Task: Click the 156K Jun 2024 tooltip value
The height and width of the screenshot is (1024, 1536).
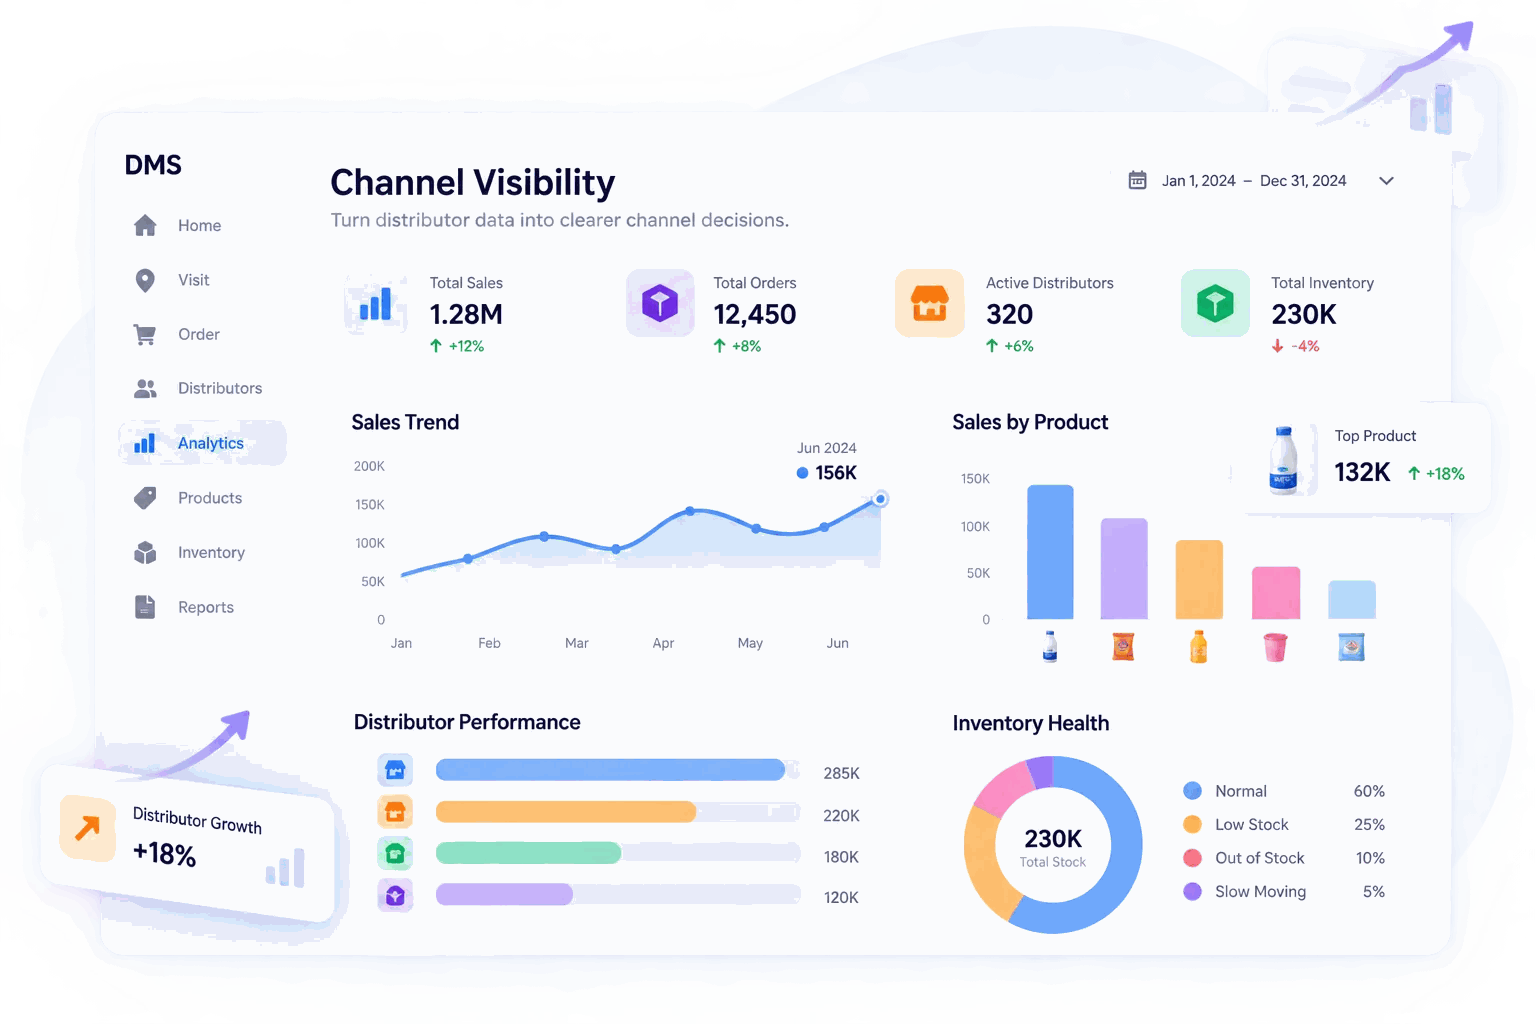Action: 836,473
